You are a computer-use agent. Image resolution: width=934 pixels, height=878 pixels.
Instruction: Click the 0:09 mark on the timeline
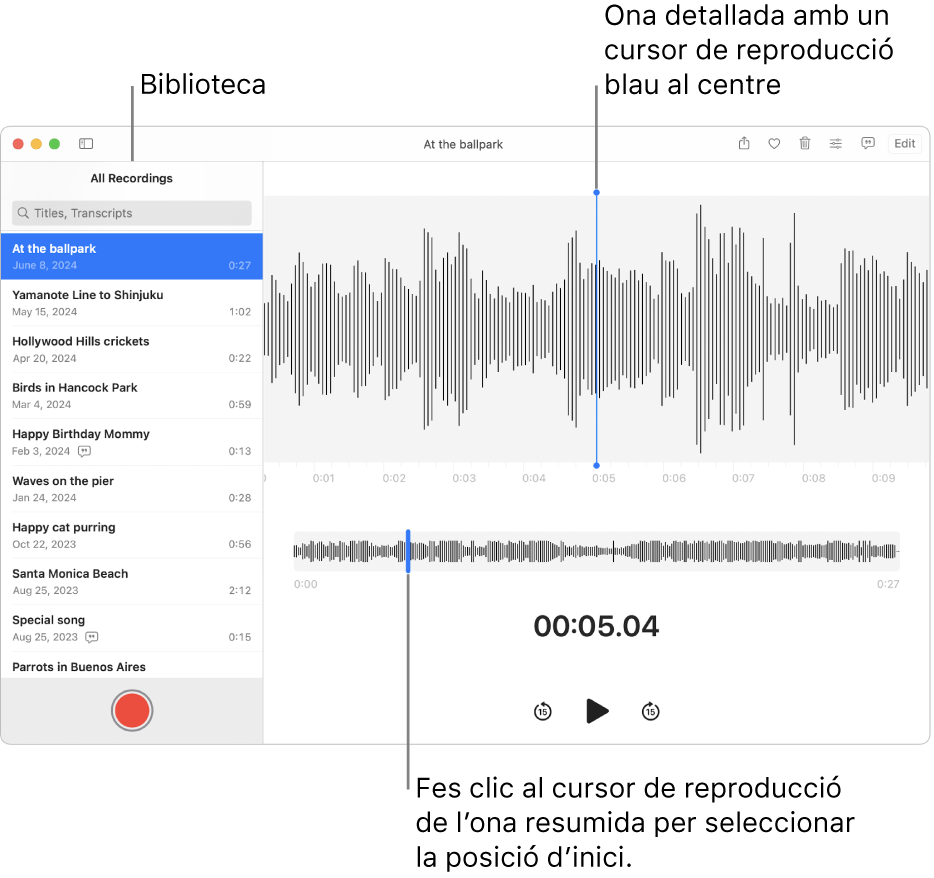pos(883,478)
